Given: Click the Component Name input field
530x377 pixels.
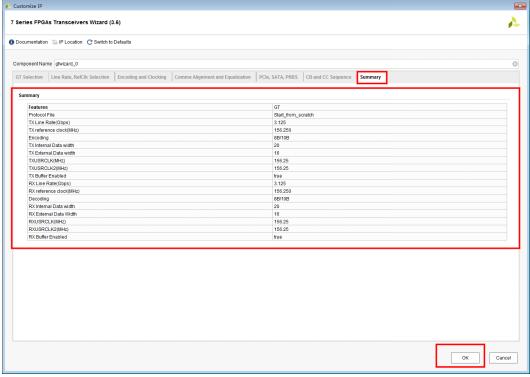Looking at the screenshot, I should point(283,64).
